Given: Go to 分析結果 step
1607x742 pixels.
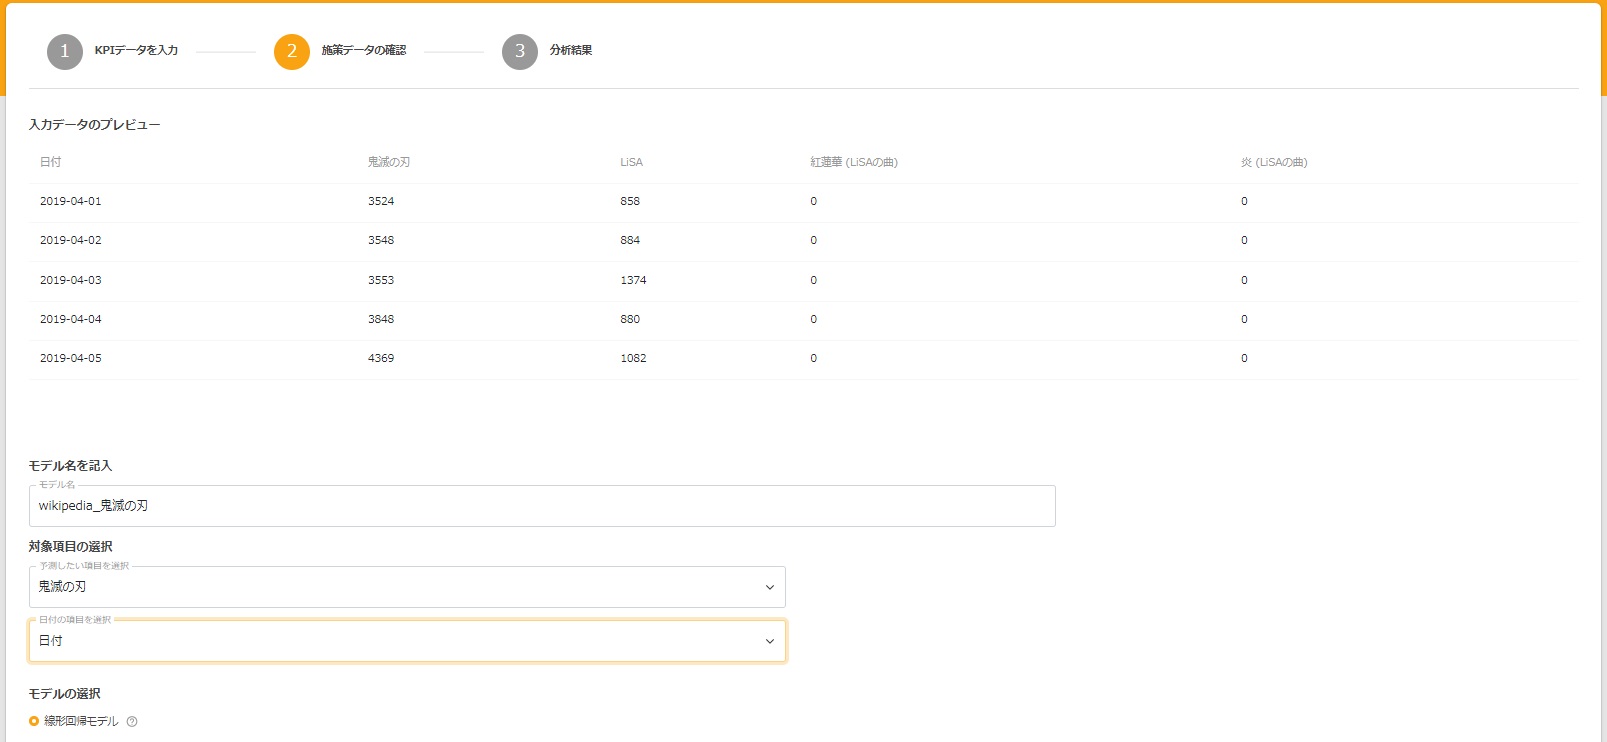Looking at the screenshot, I should point(571,50).
